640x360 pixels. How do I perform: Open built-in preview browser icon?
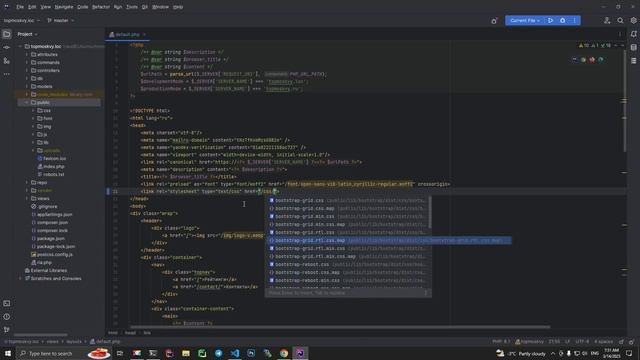[x=575, y=60]
